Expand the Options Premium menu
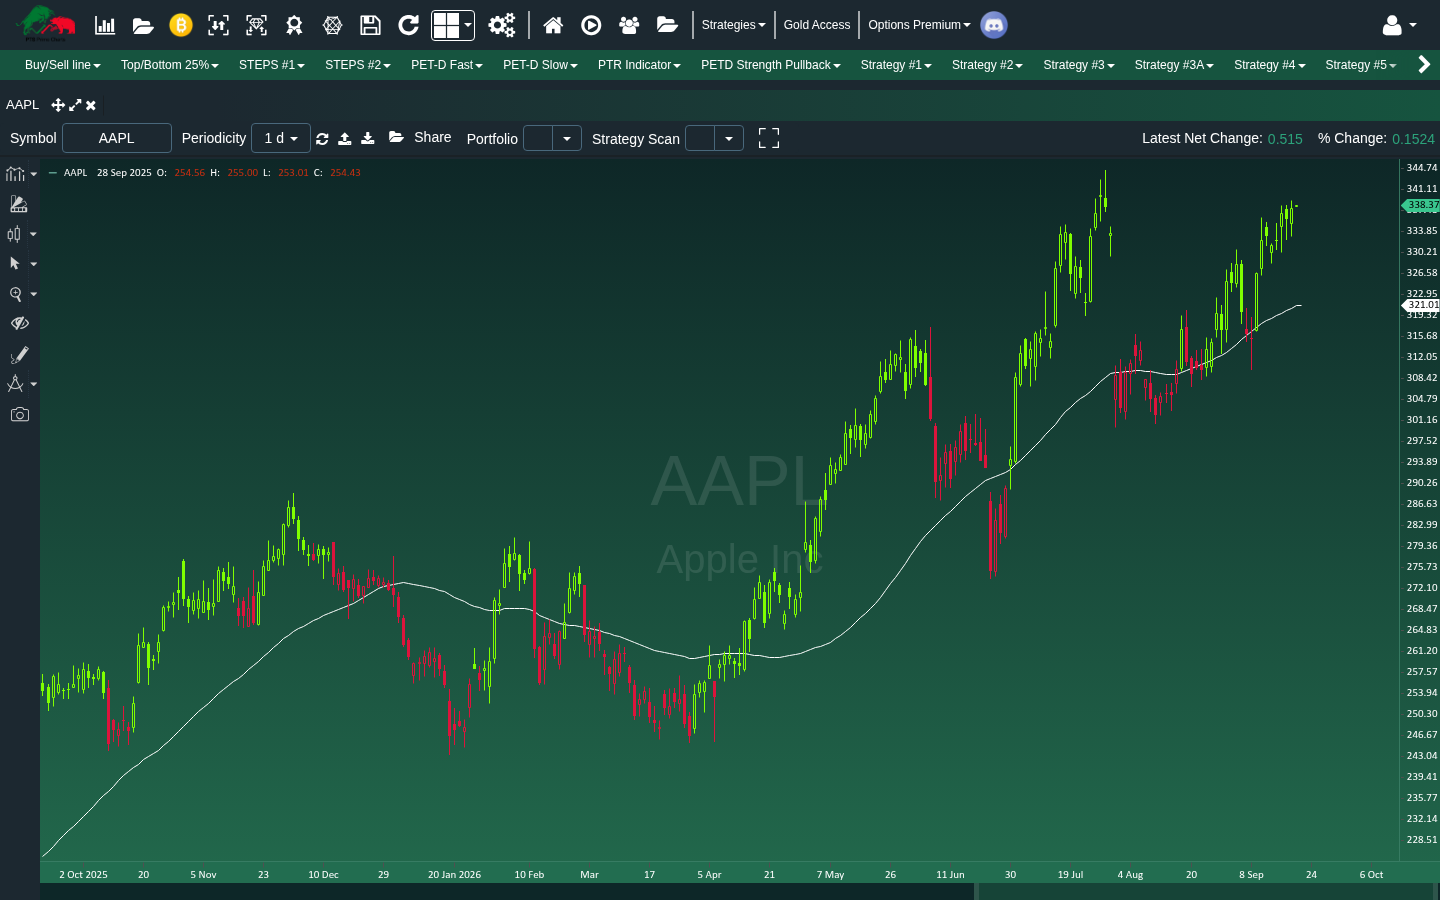 pyautogui.click(x=919, y=25)
